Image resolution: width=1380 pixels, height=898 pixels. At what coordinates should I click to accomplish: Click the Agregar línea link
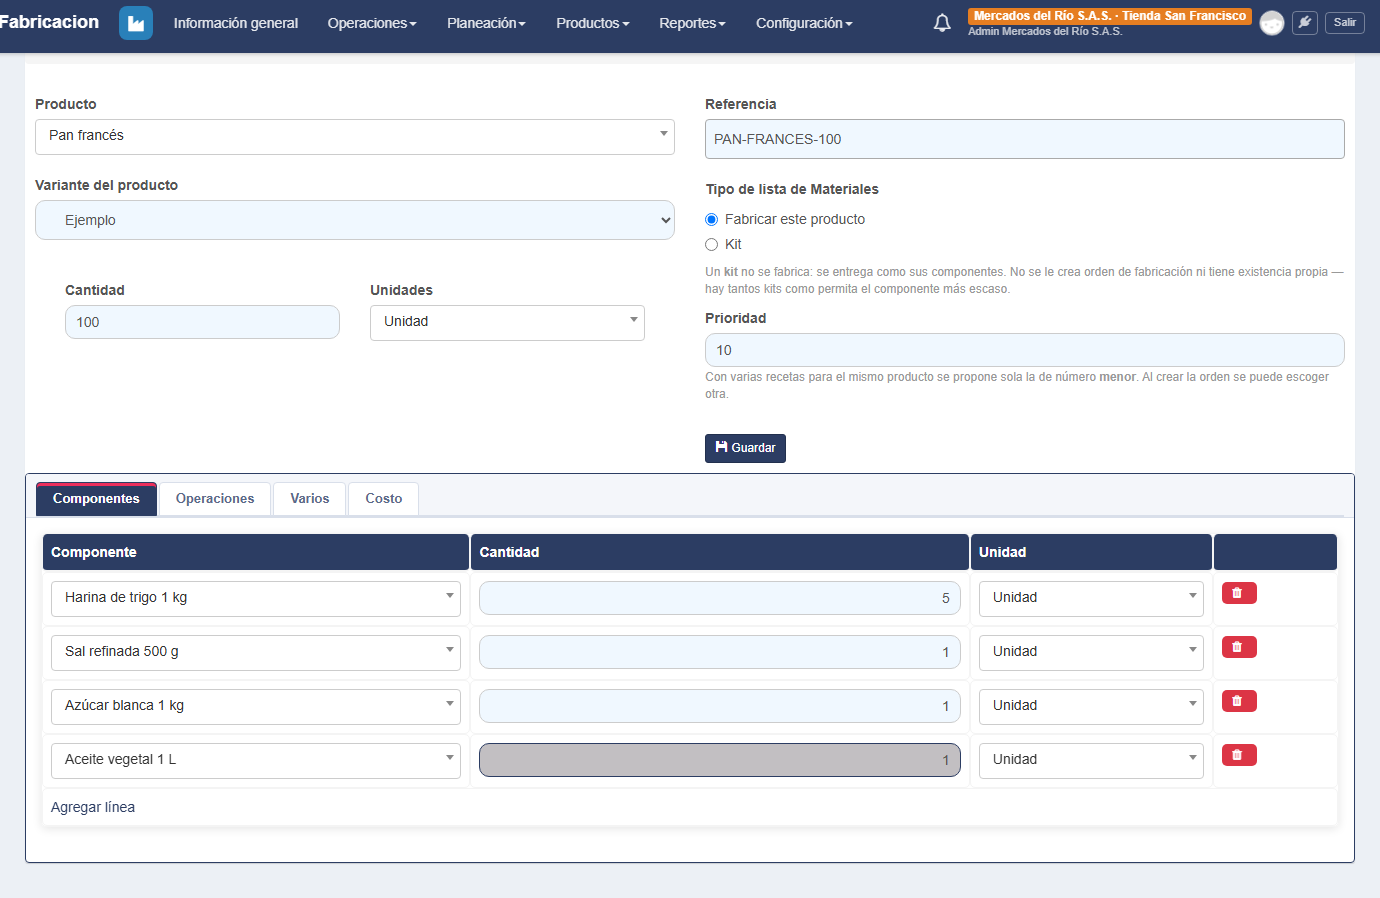93,807
